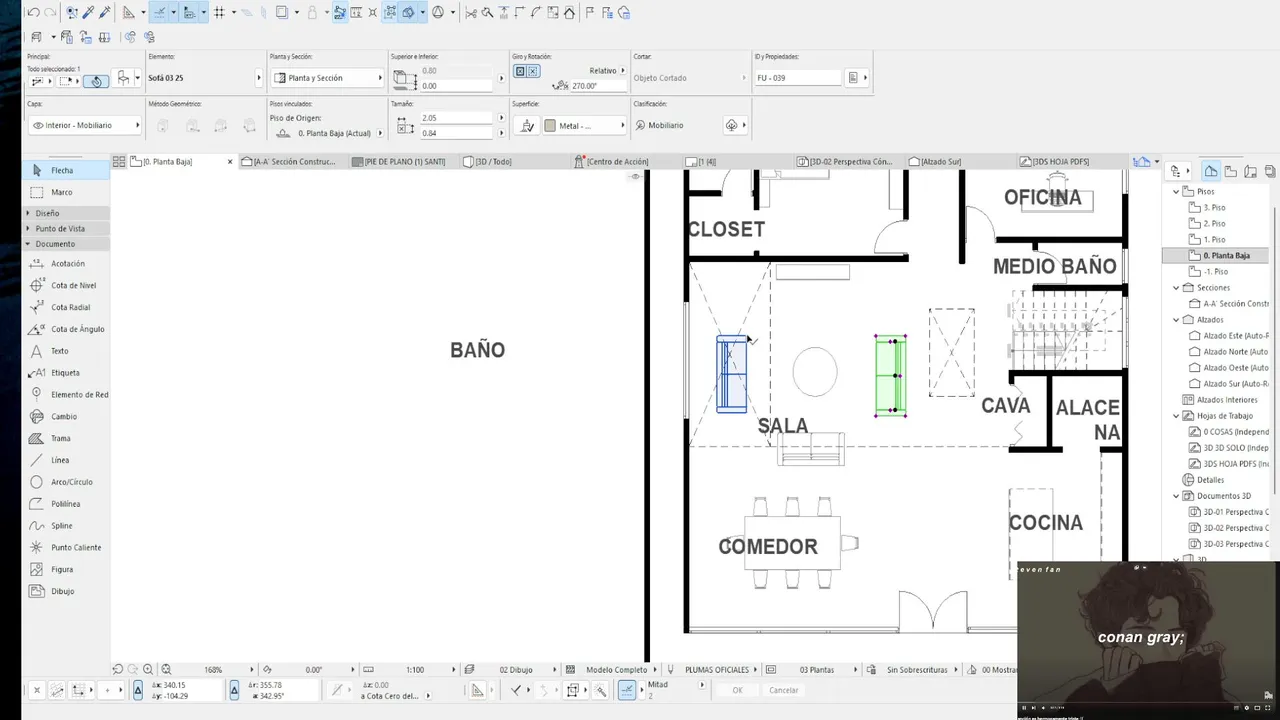1280x720 pixels.
Task: Activate the Etiqueta label tool
Action: click(x=66, y=373)
